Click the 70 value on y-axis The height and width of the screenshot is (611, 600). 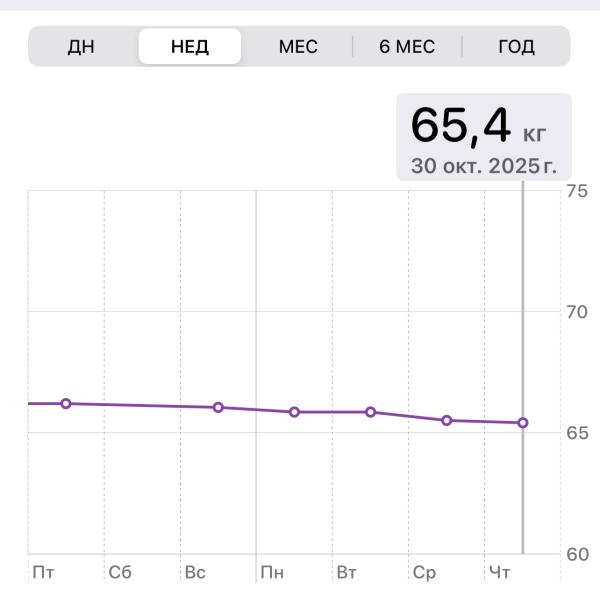[575, 311]
